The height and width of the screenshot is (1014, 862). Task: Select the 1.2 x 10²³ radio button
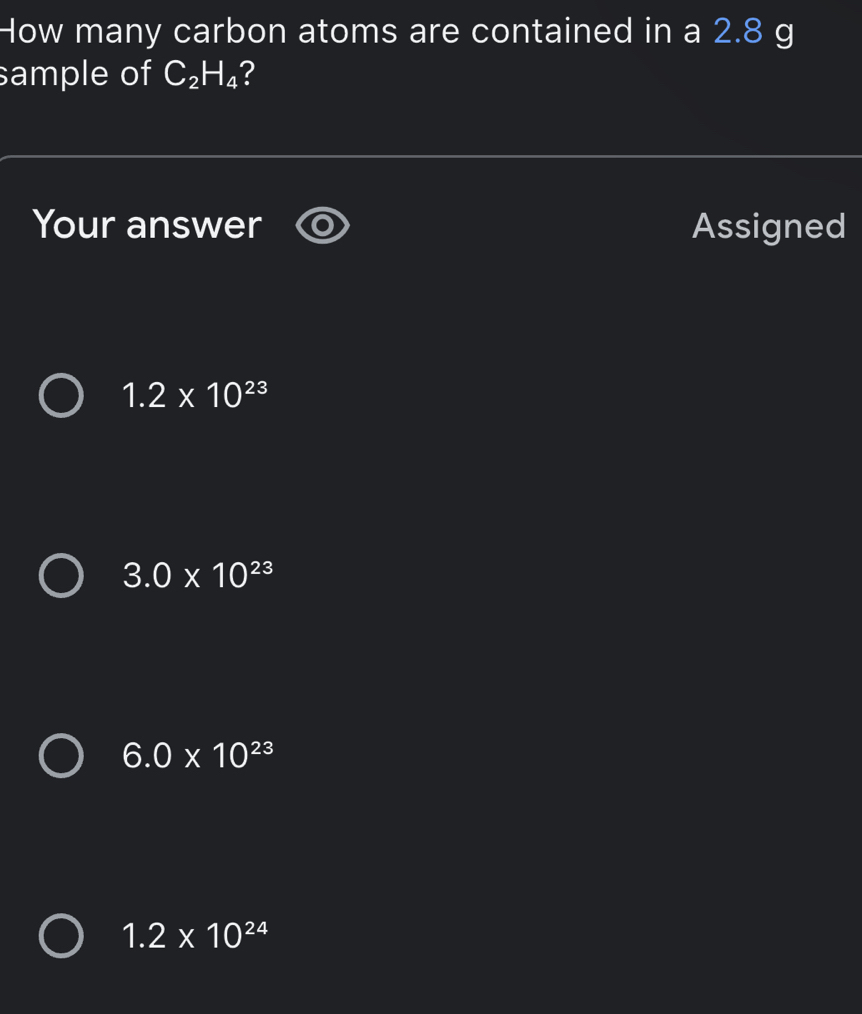click(x=61, y=395)
